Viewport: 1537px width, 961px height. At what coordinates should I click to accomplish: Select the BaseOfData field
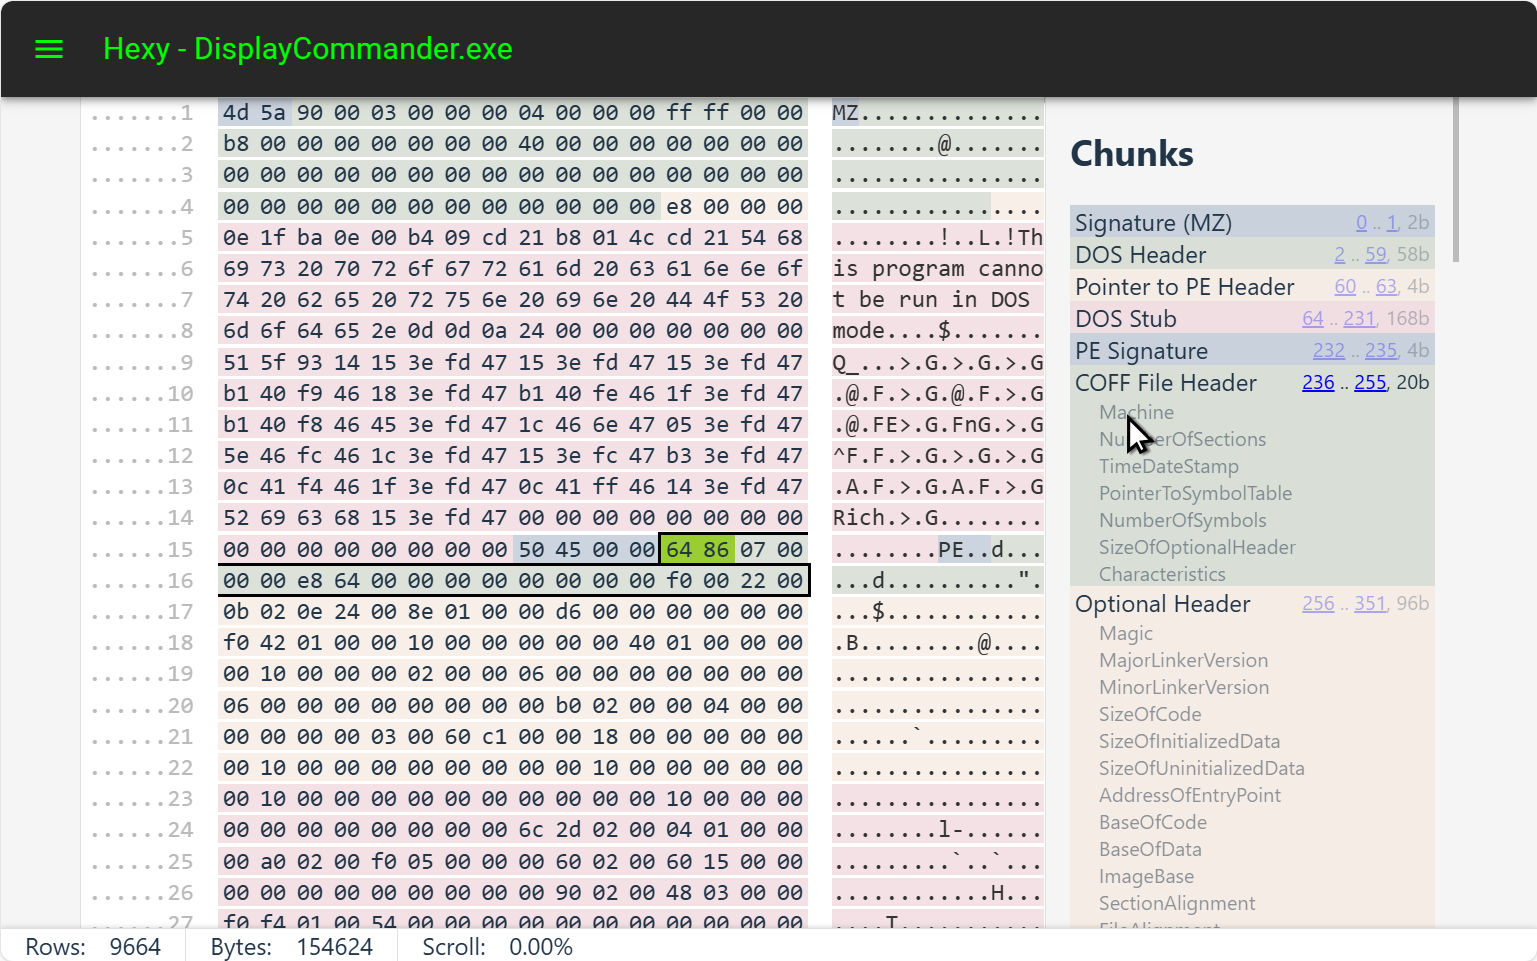[x=1150, y=849]
